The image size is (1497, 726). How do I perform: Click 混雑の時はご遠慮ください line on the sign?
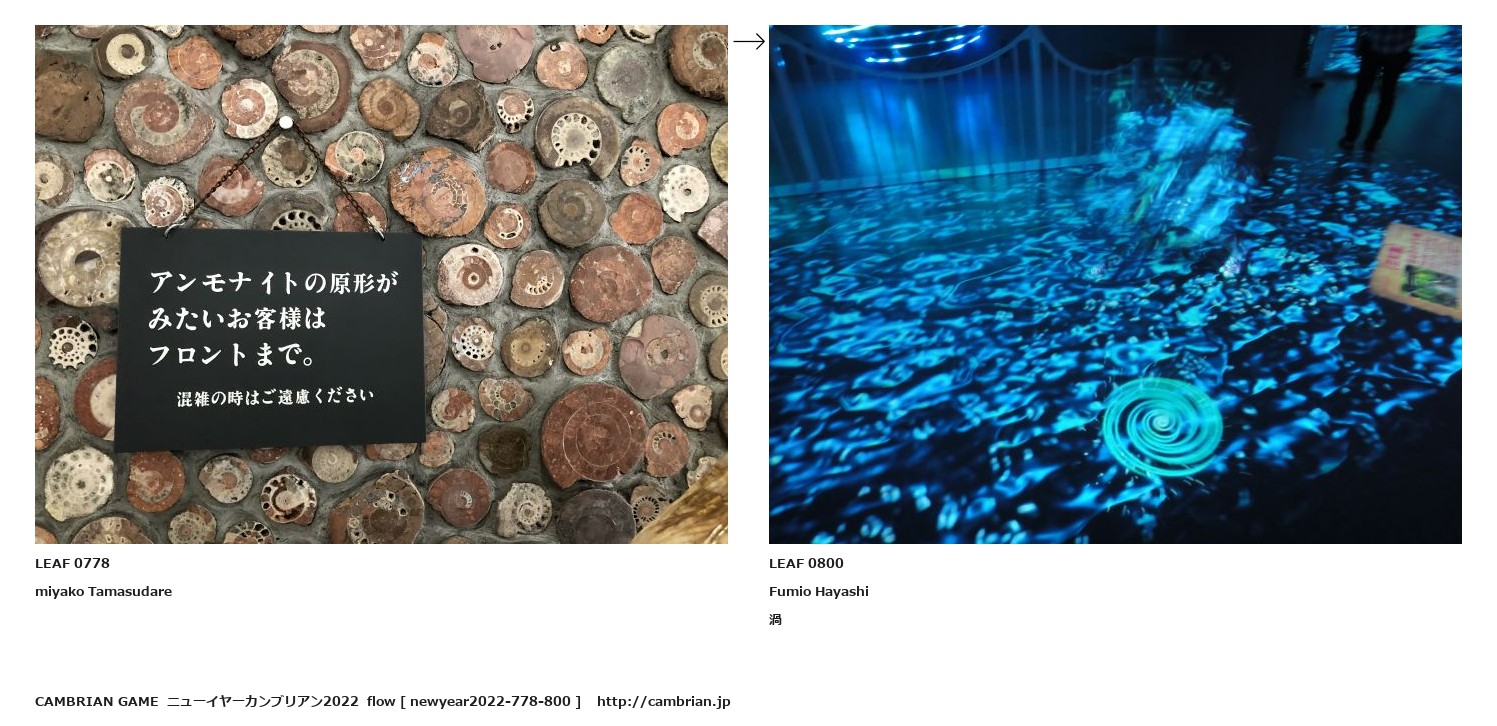[x=275, y=397]
